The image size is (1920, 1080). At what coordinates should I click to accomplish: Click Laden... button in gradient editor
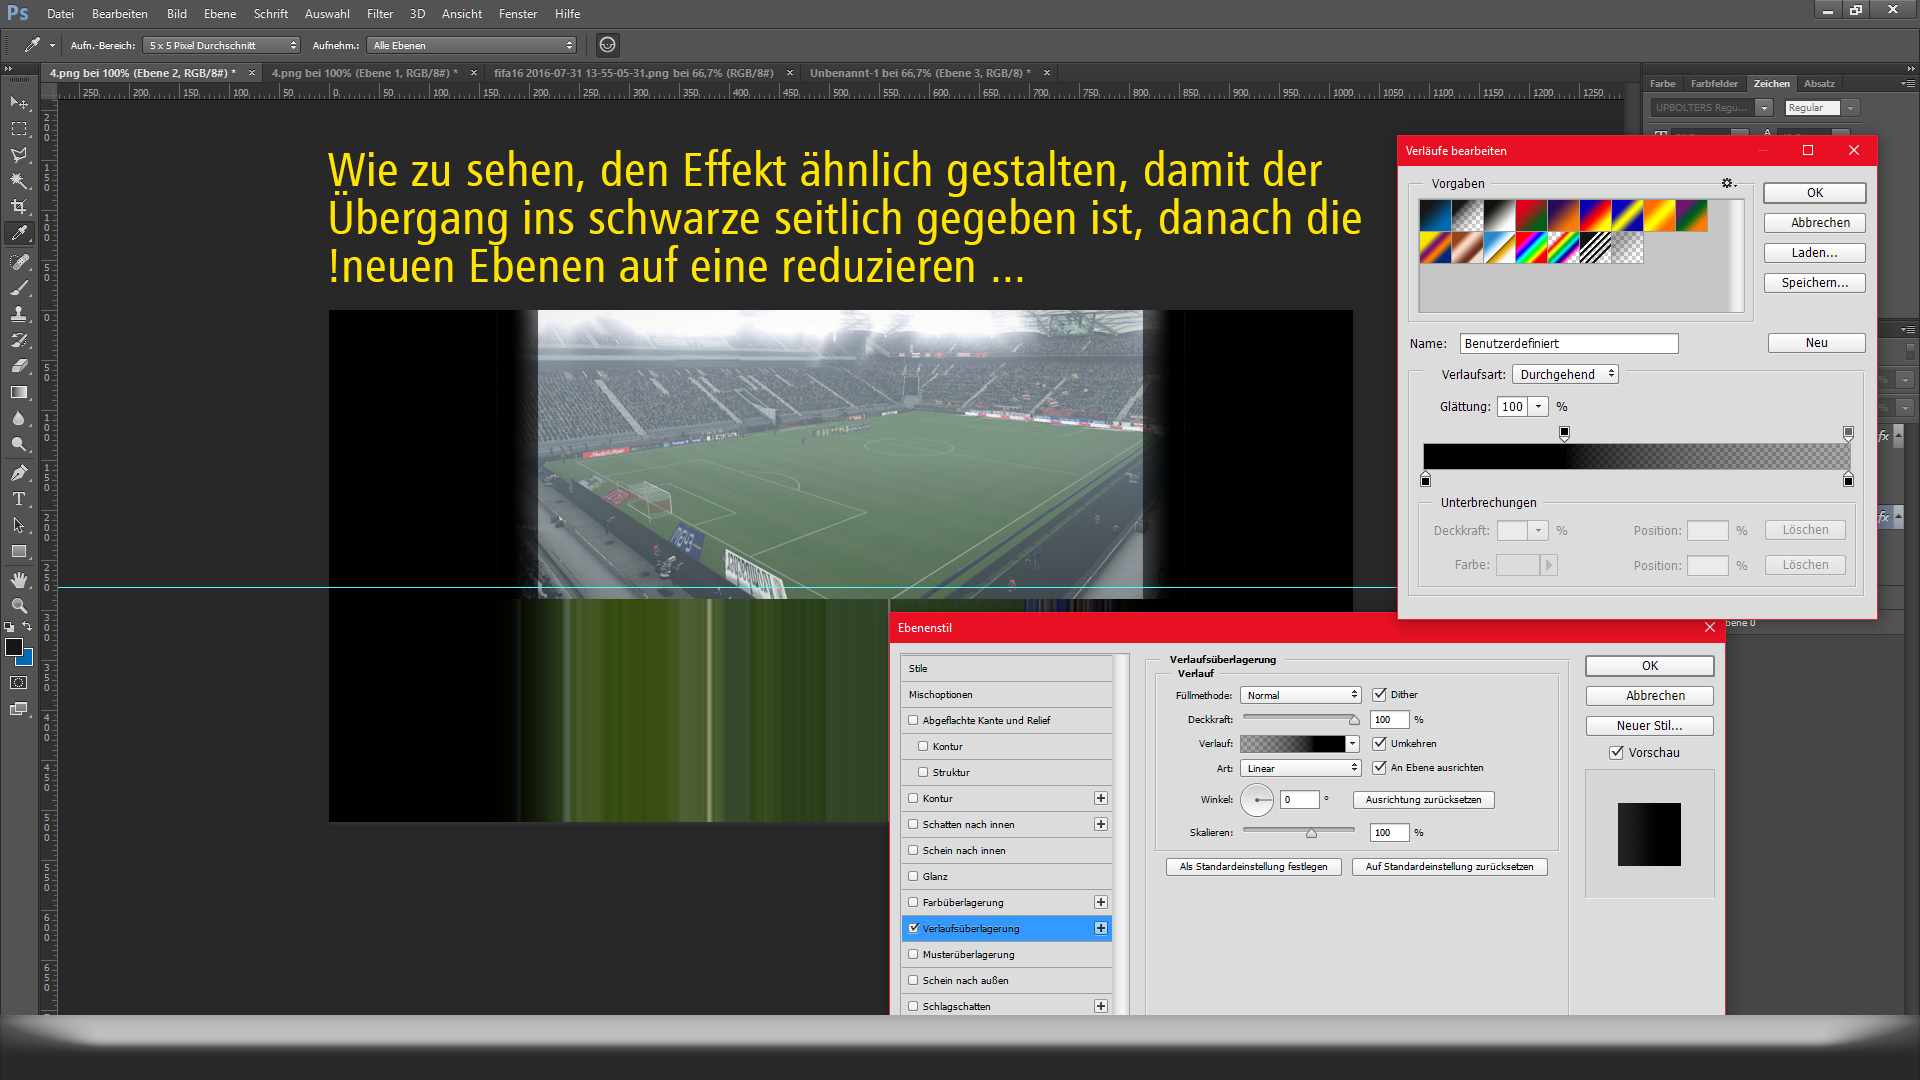(1815, 253)
